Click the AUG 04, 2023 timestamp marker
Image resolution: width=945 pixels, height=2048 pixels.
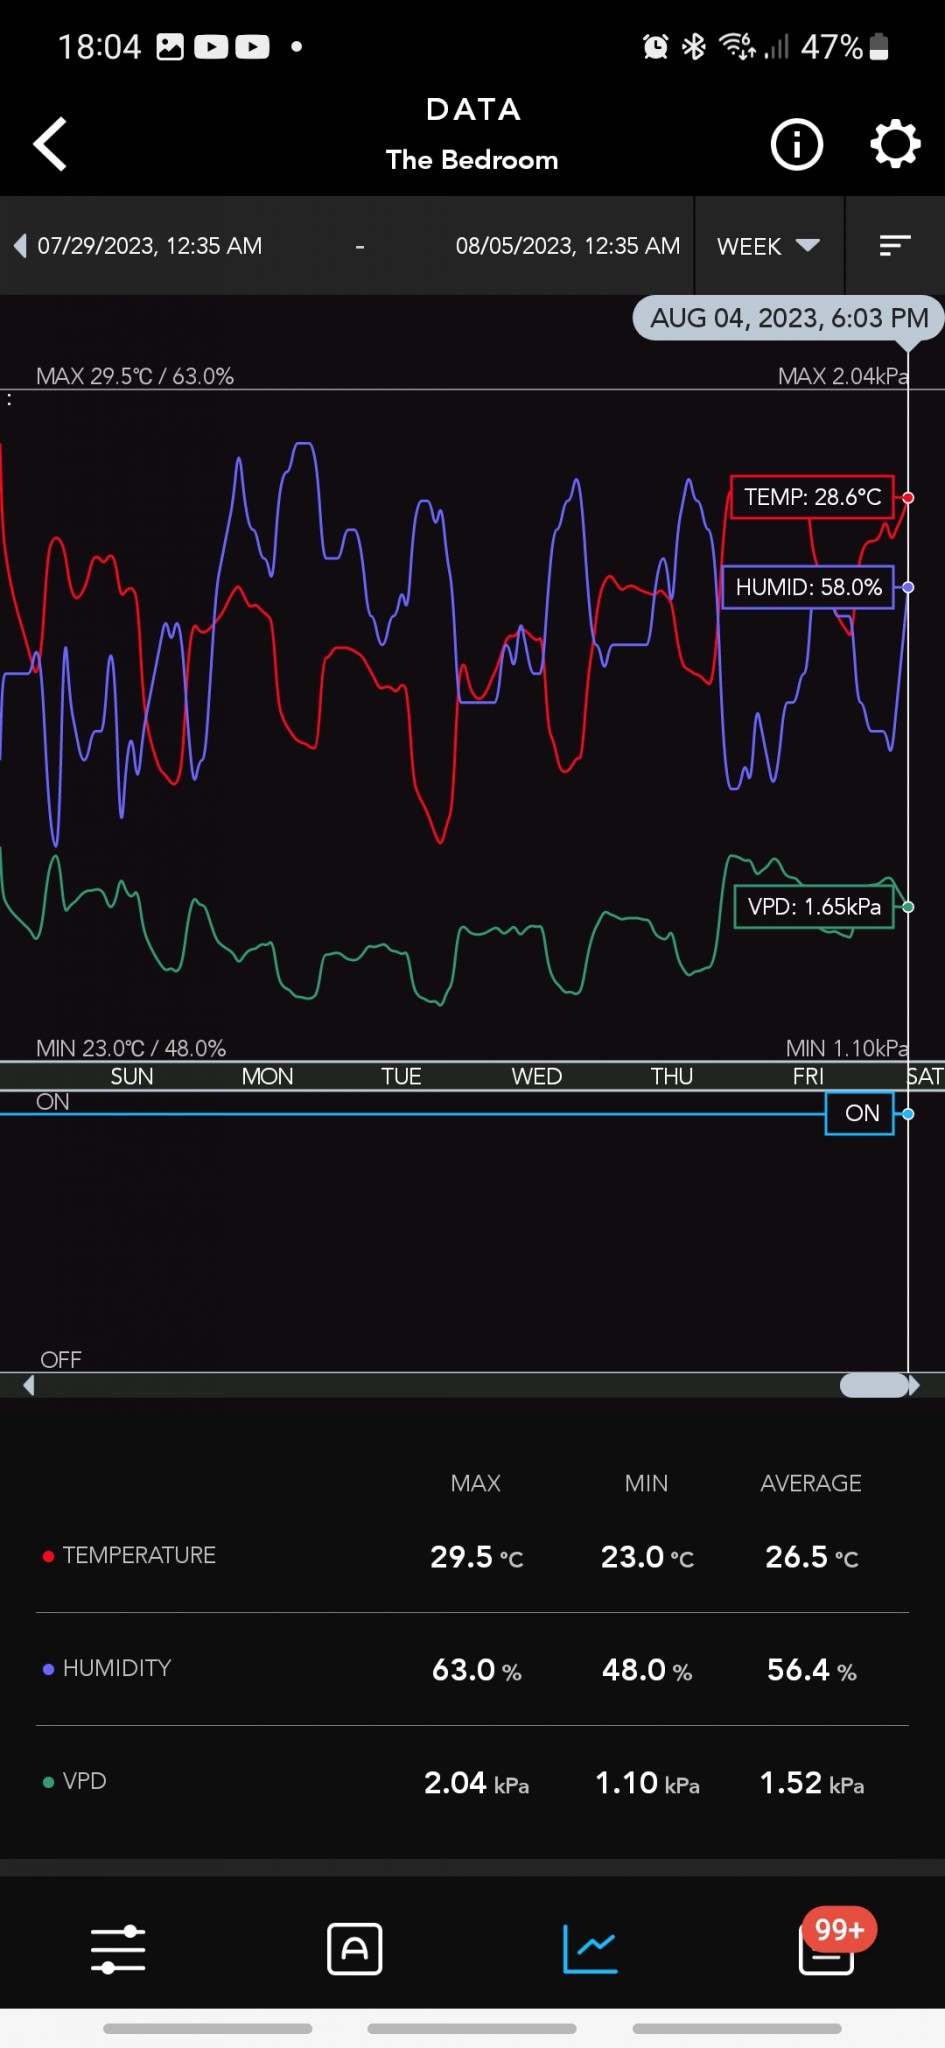788,319
